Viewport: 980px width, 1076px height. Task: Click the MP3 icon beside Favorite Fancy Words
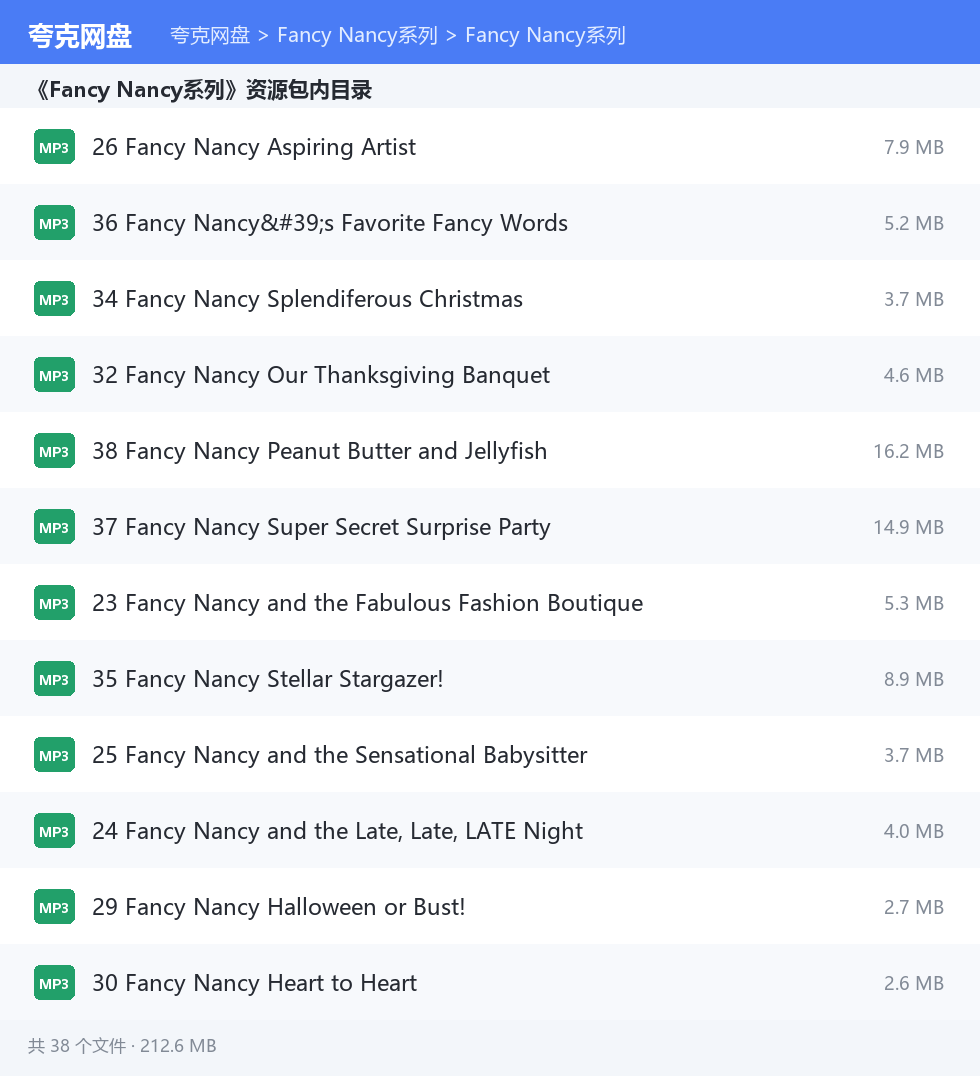point(54,223)
